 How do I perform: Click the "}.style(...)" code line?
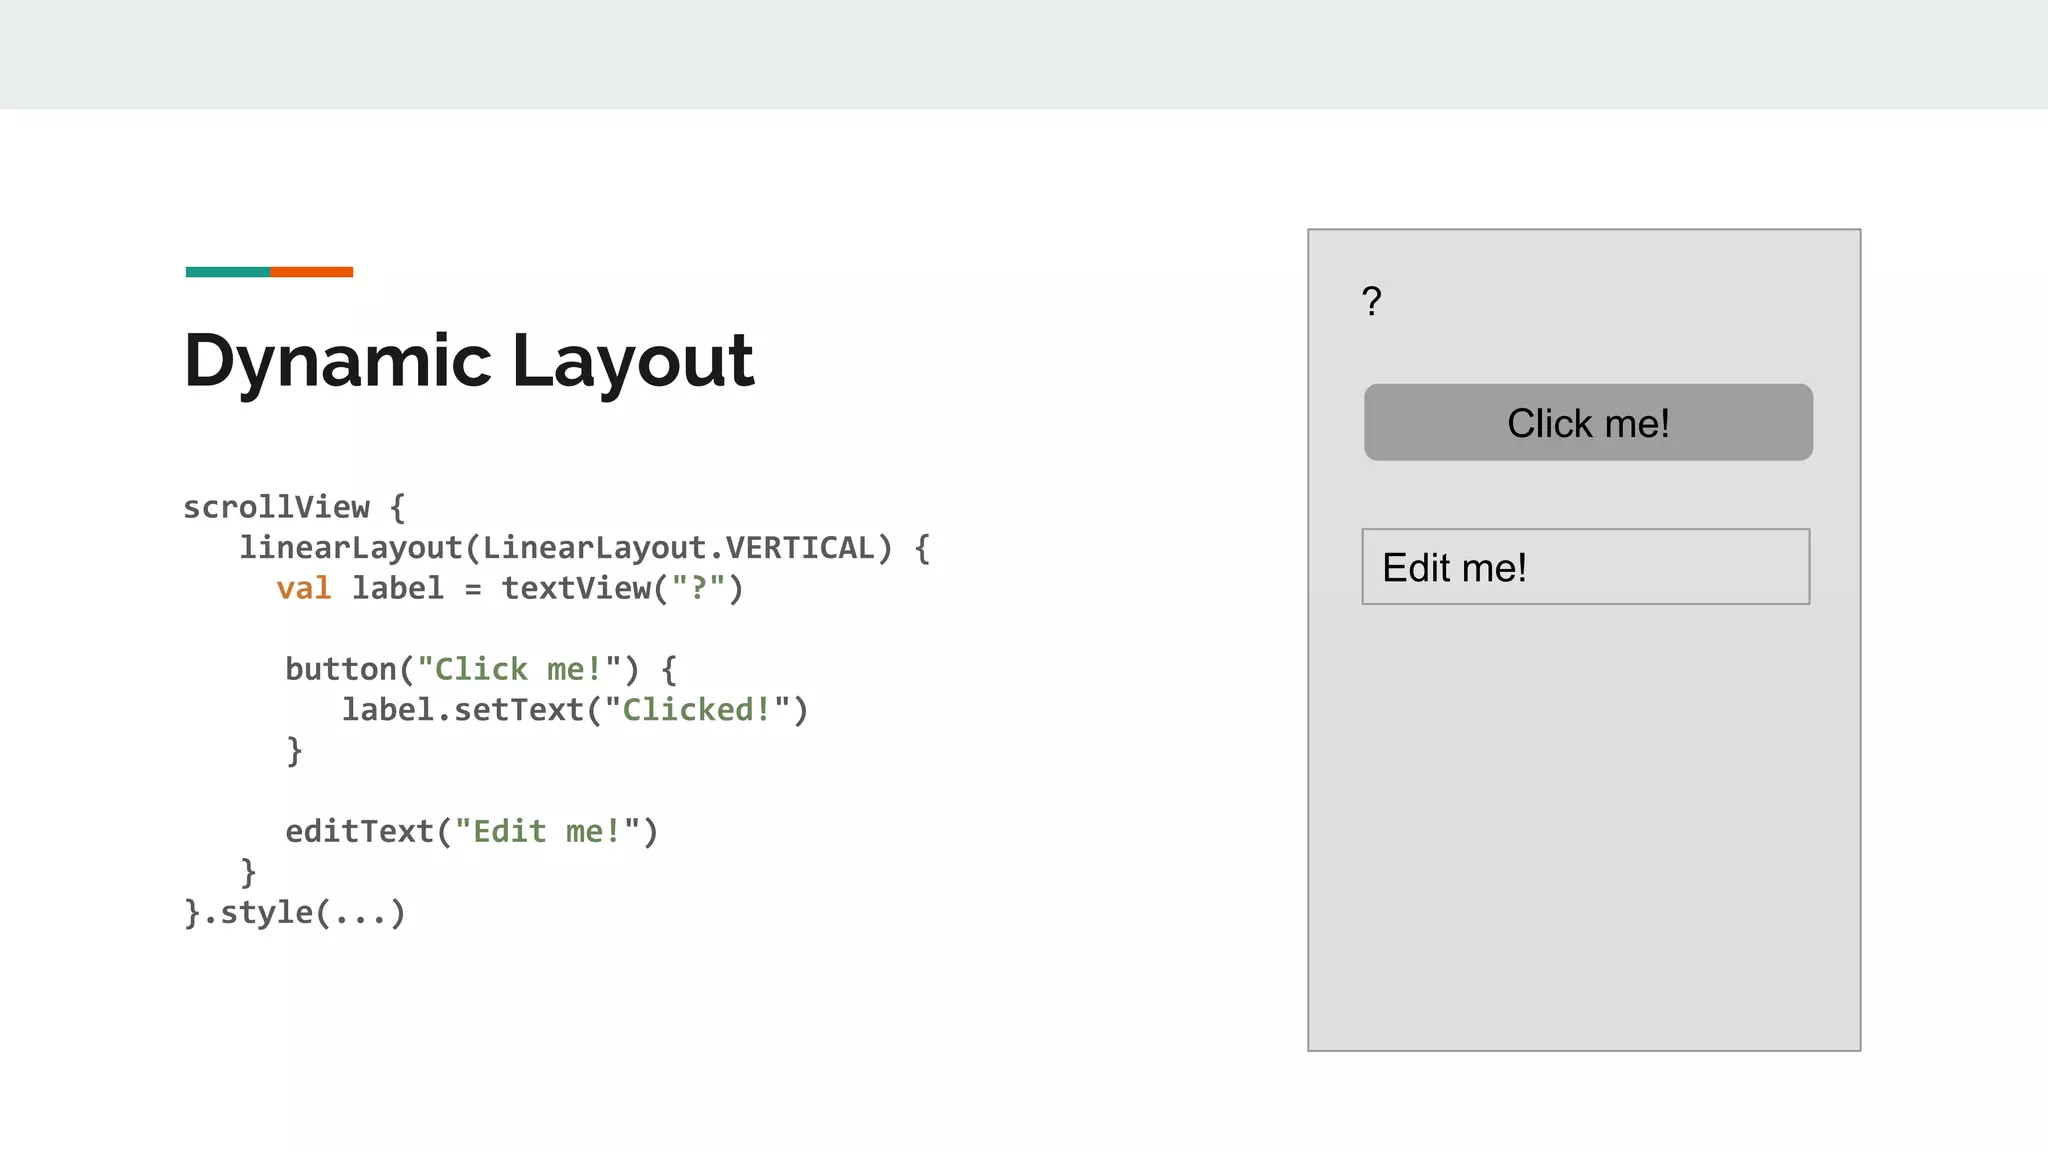295,912
